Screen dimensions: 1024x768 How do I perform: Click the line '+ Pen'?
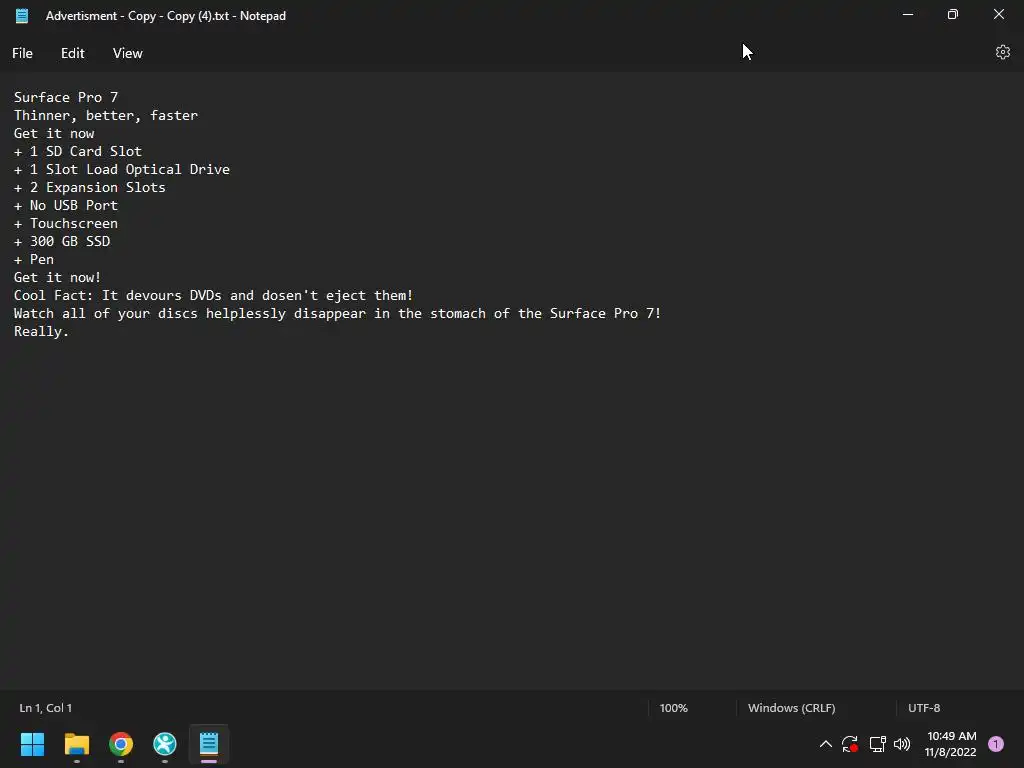pyautogui.click(x=34, y=259)
